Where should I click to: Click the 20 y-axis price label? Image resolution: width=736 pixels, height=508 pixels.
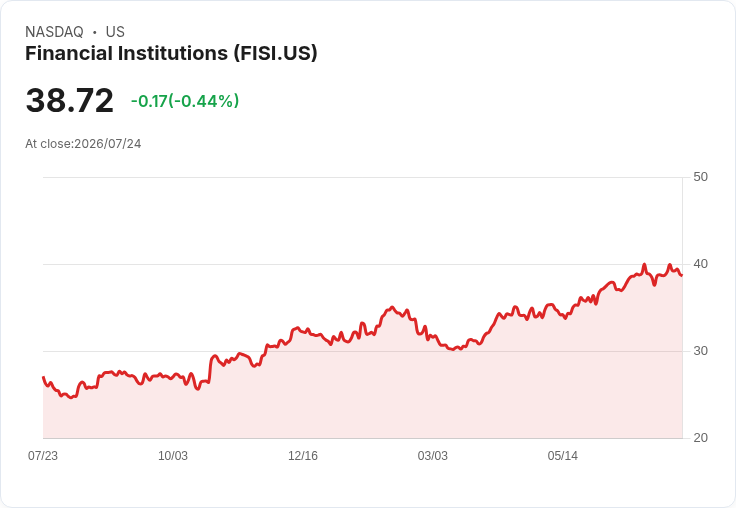[x=700, y=438]
